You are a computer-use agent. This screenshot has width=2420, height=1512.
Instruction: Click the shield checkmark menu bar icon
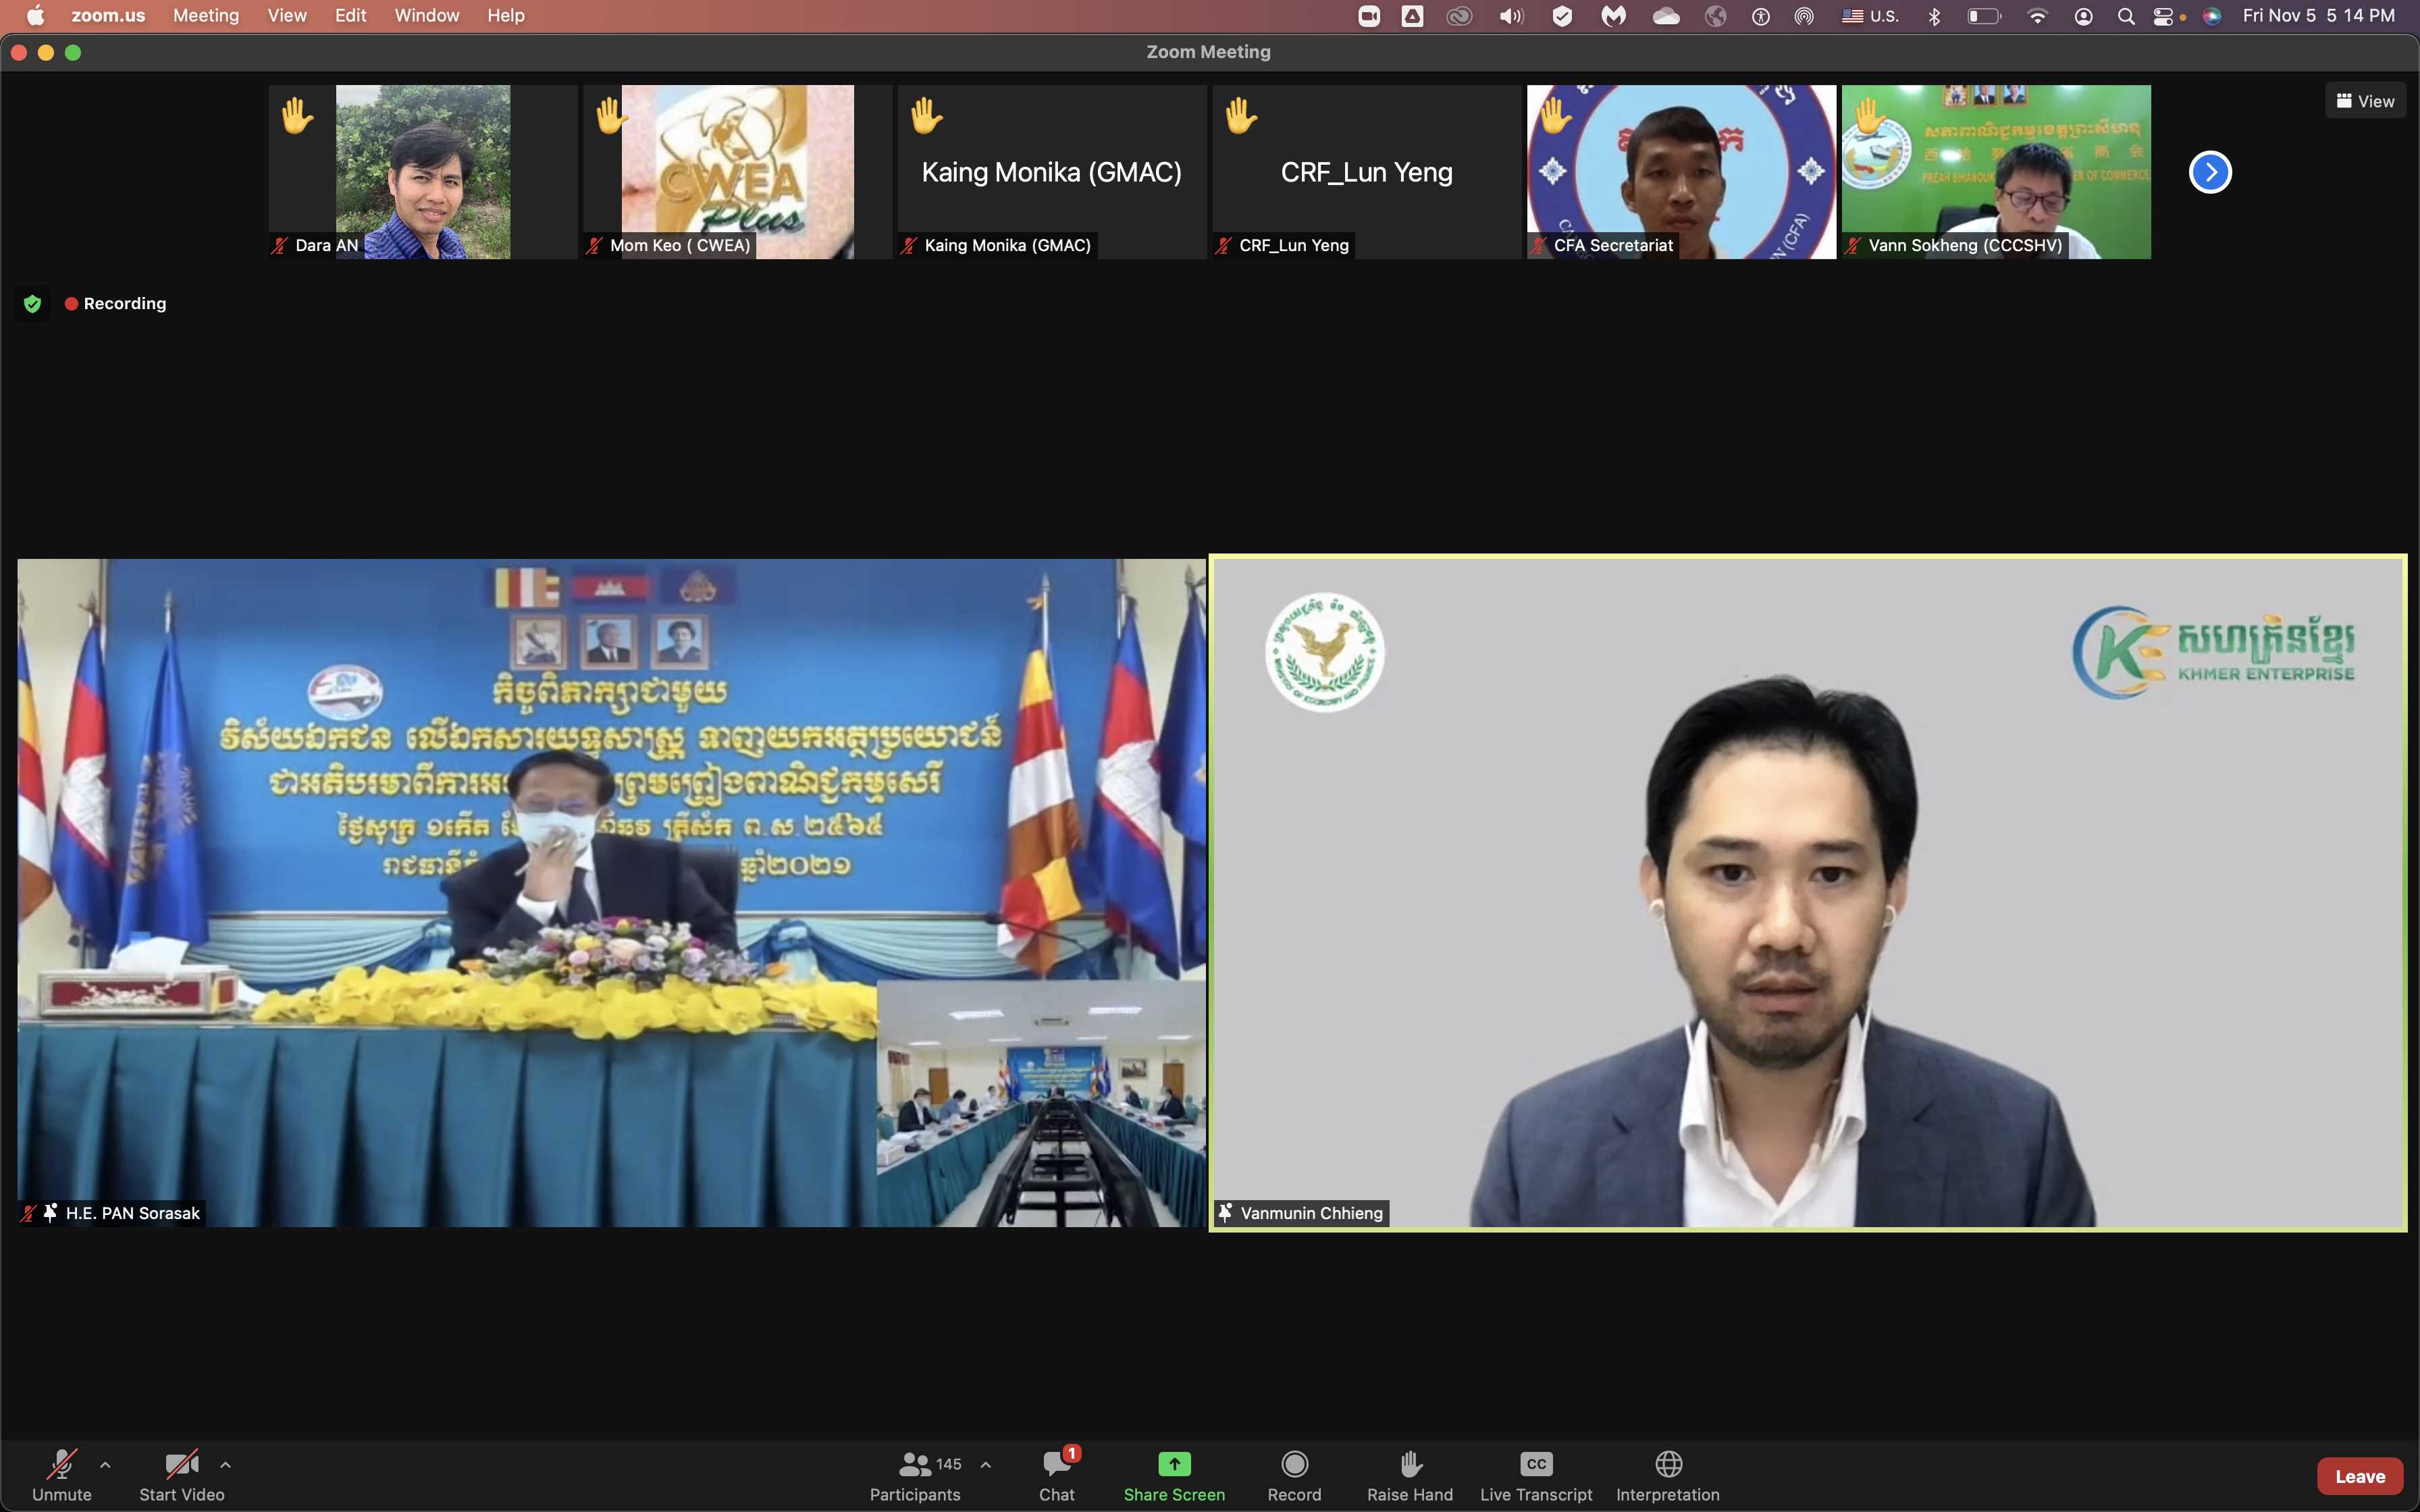click(1562, 16)
